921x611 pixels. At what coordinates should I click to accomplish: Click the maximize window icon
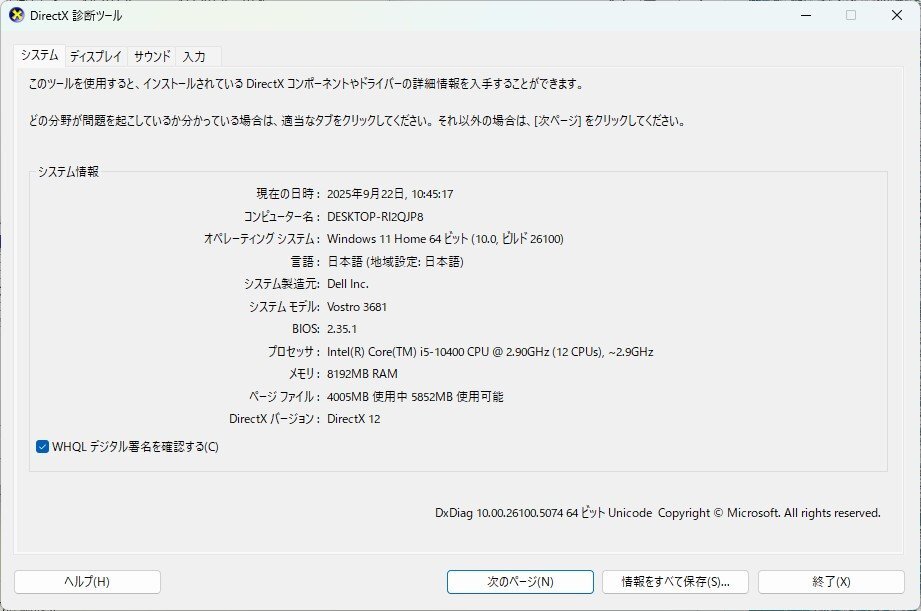pyautogui.click(x=851, y=16)
